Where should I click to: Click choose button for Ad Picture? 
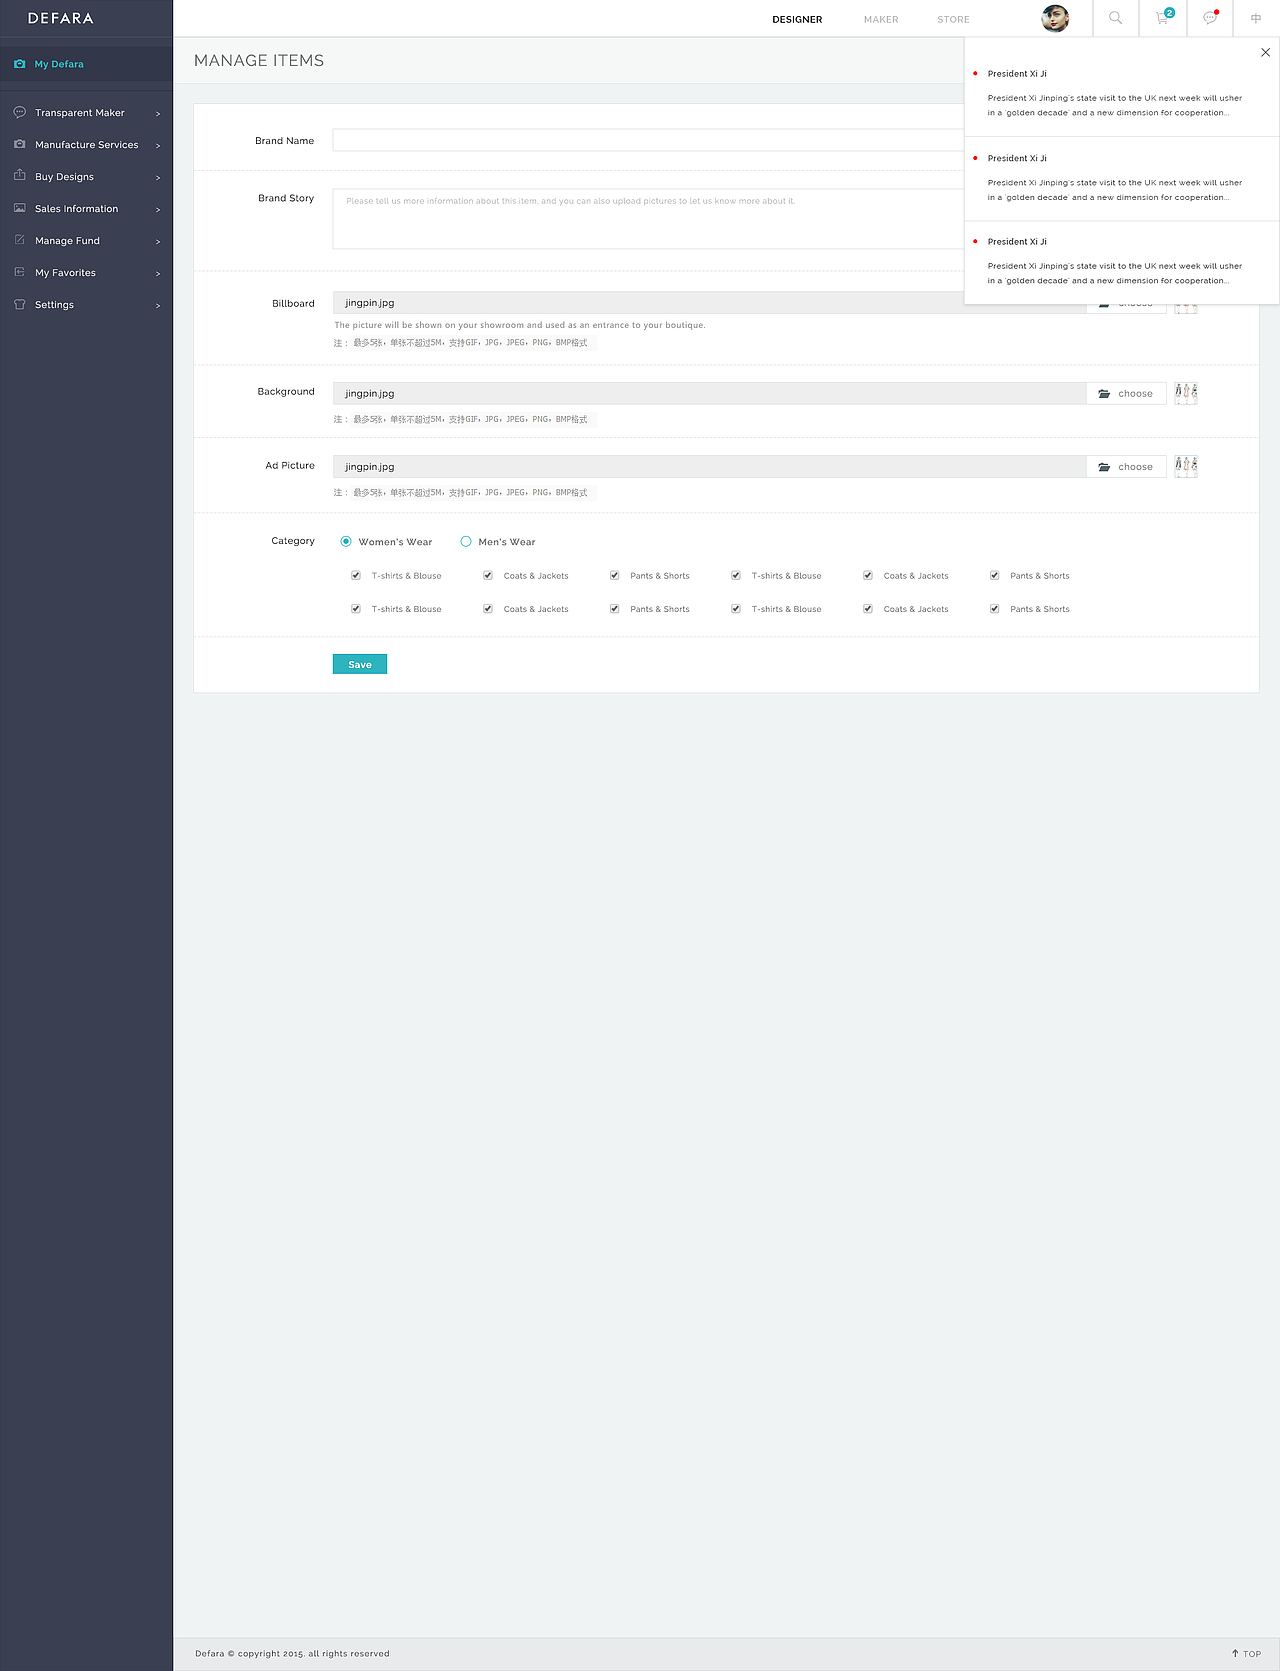pyautogui.click(x=1126, y=466)
